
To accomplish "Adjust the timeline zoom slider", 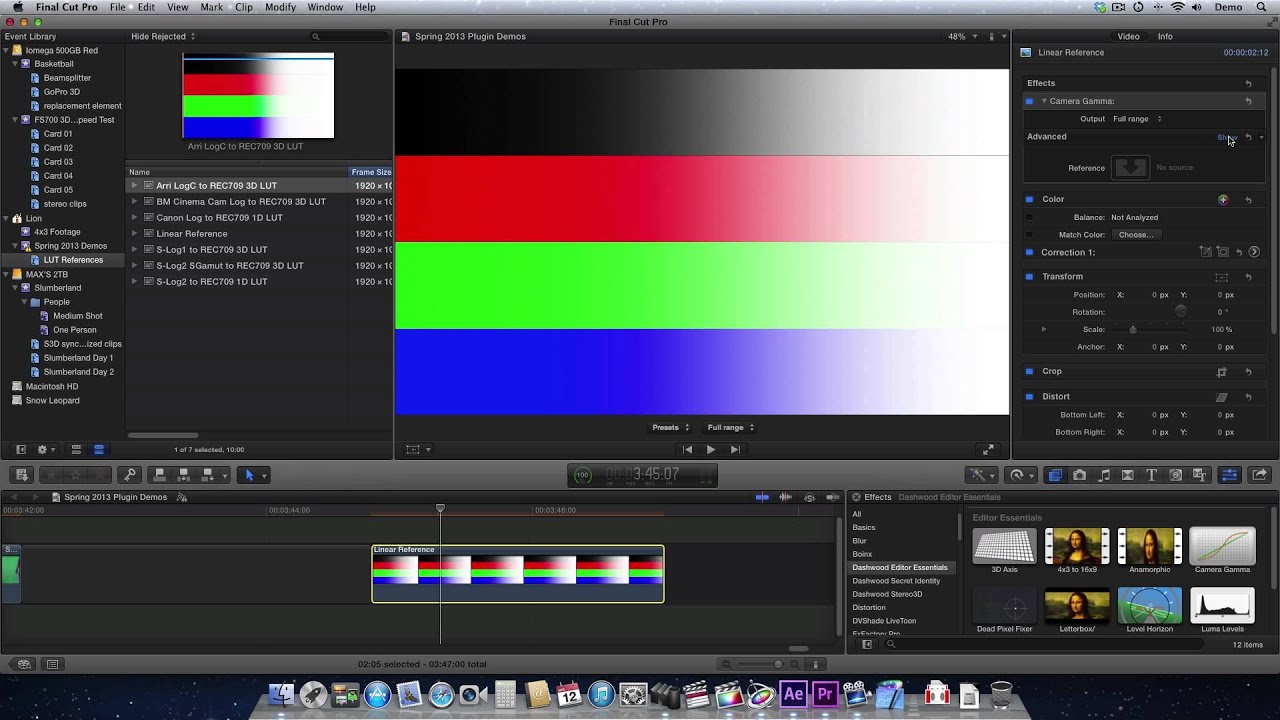I will (779, 664).
